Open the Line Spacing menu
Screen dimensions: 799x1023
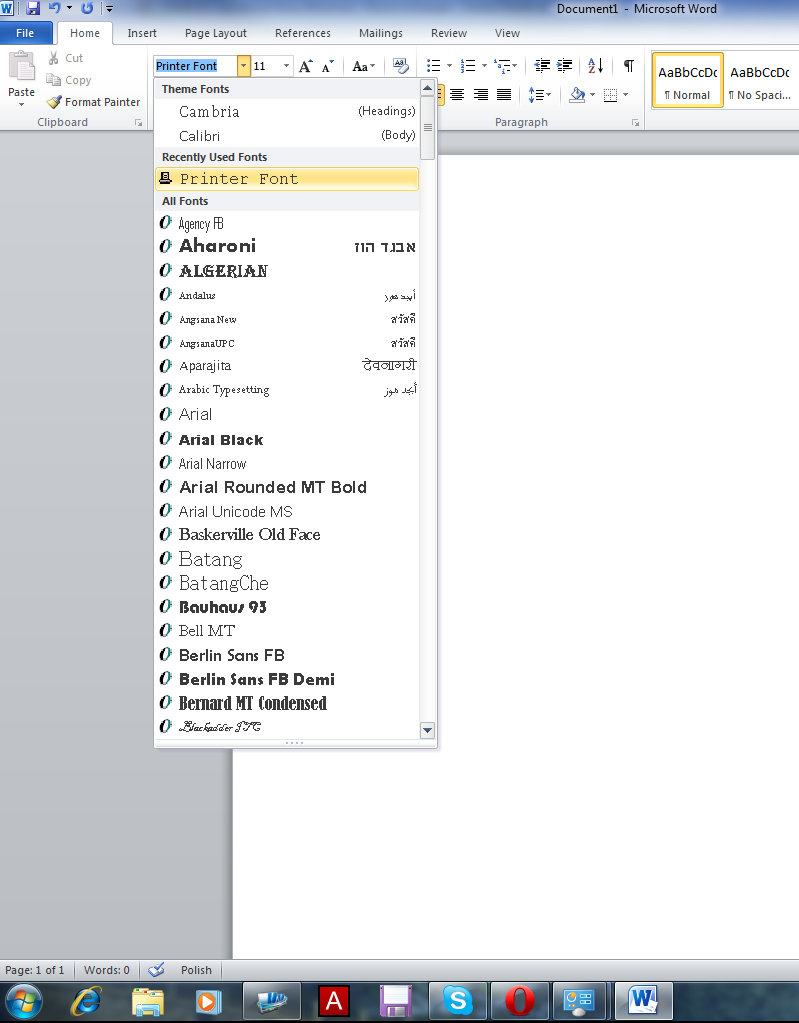[539, 95]
